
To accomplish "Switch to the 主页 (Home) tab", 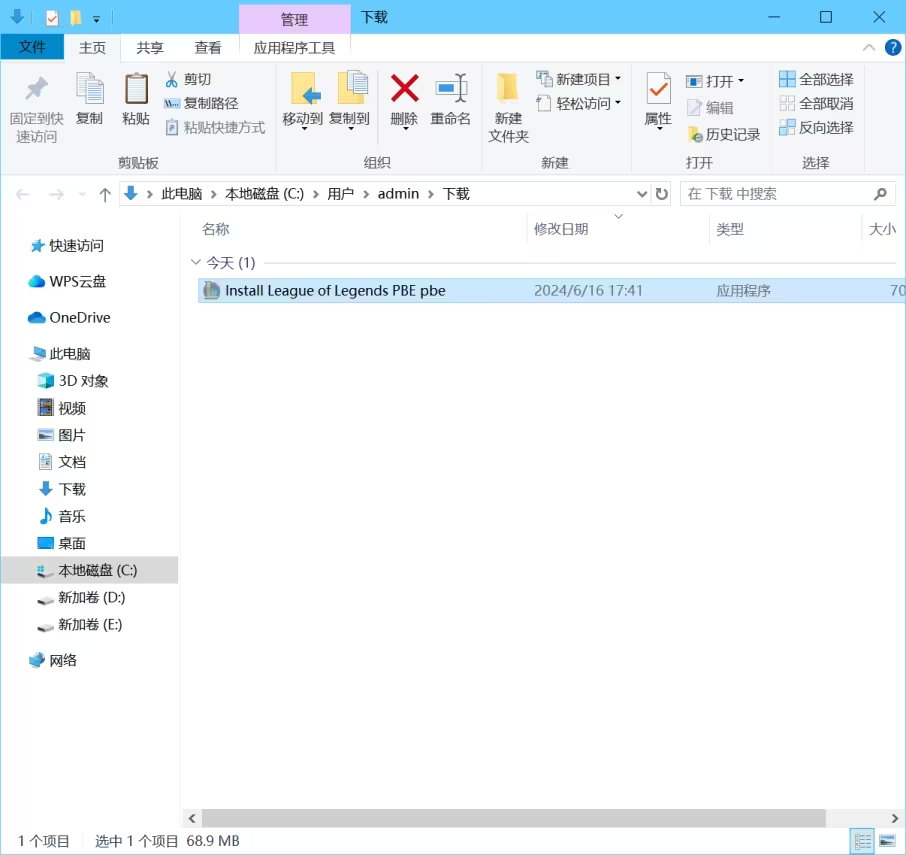I will pos(92,47).
